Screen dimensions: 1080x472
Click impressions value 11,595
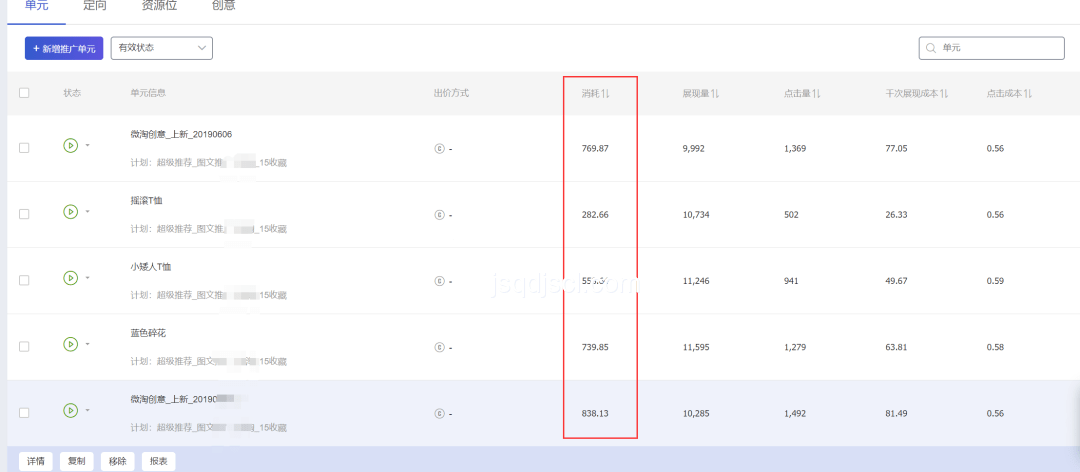point(696,347)
